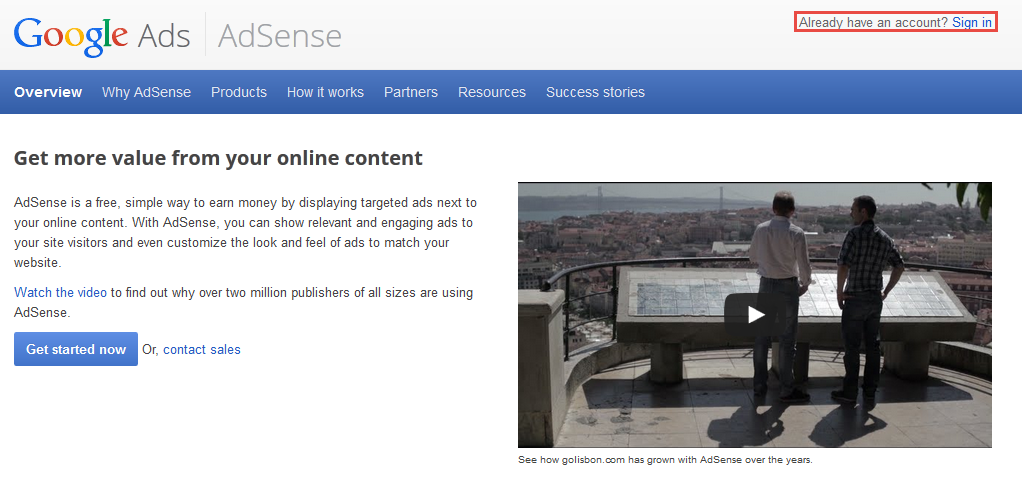Click the video caption about golisbon.com

coord(665,459)
